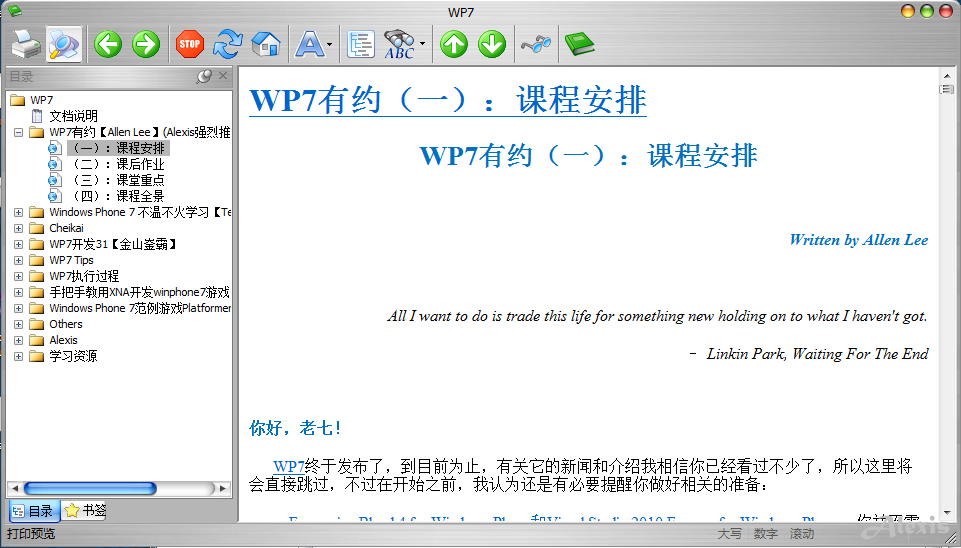Screen dimensions: 961x548
Task: Select the Others folder
Action: point(66,324)
